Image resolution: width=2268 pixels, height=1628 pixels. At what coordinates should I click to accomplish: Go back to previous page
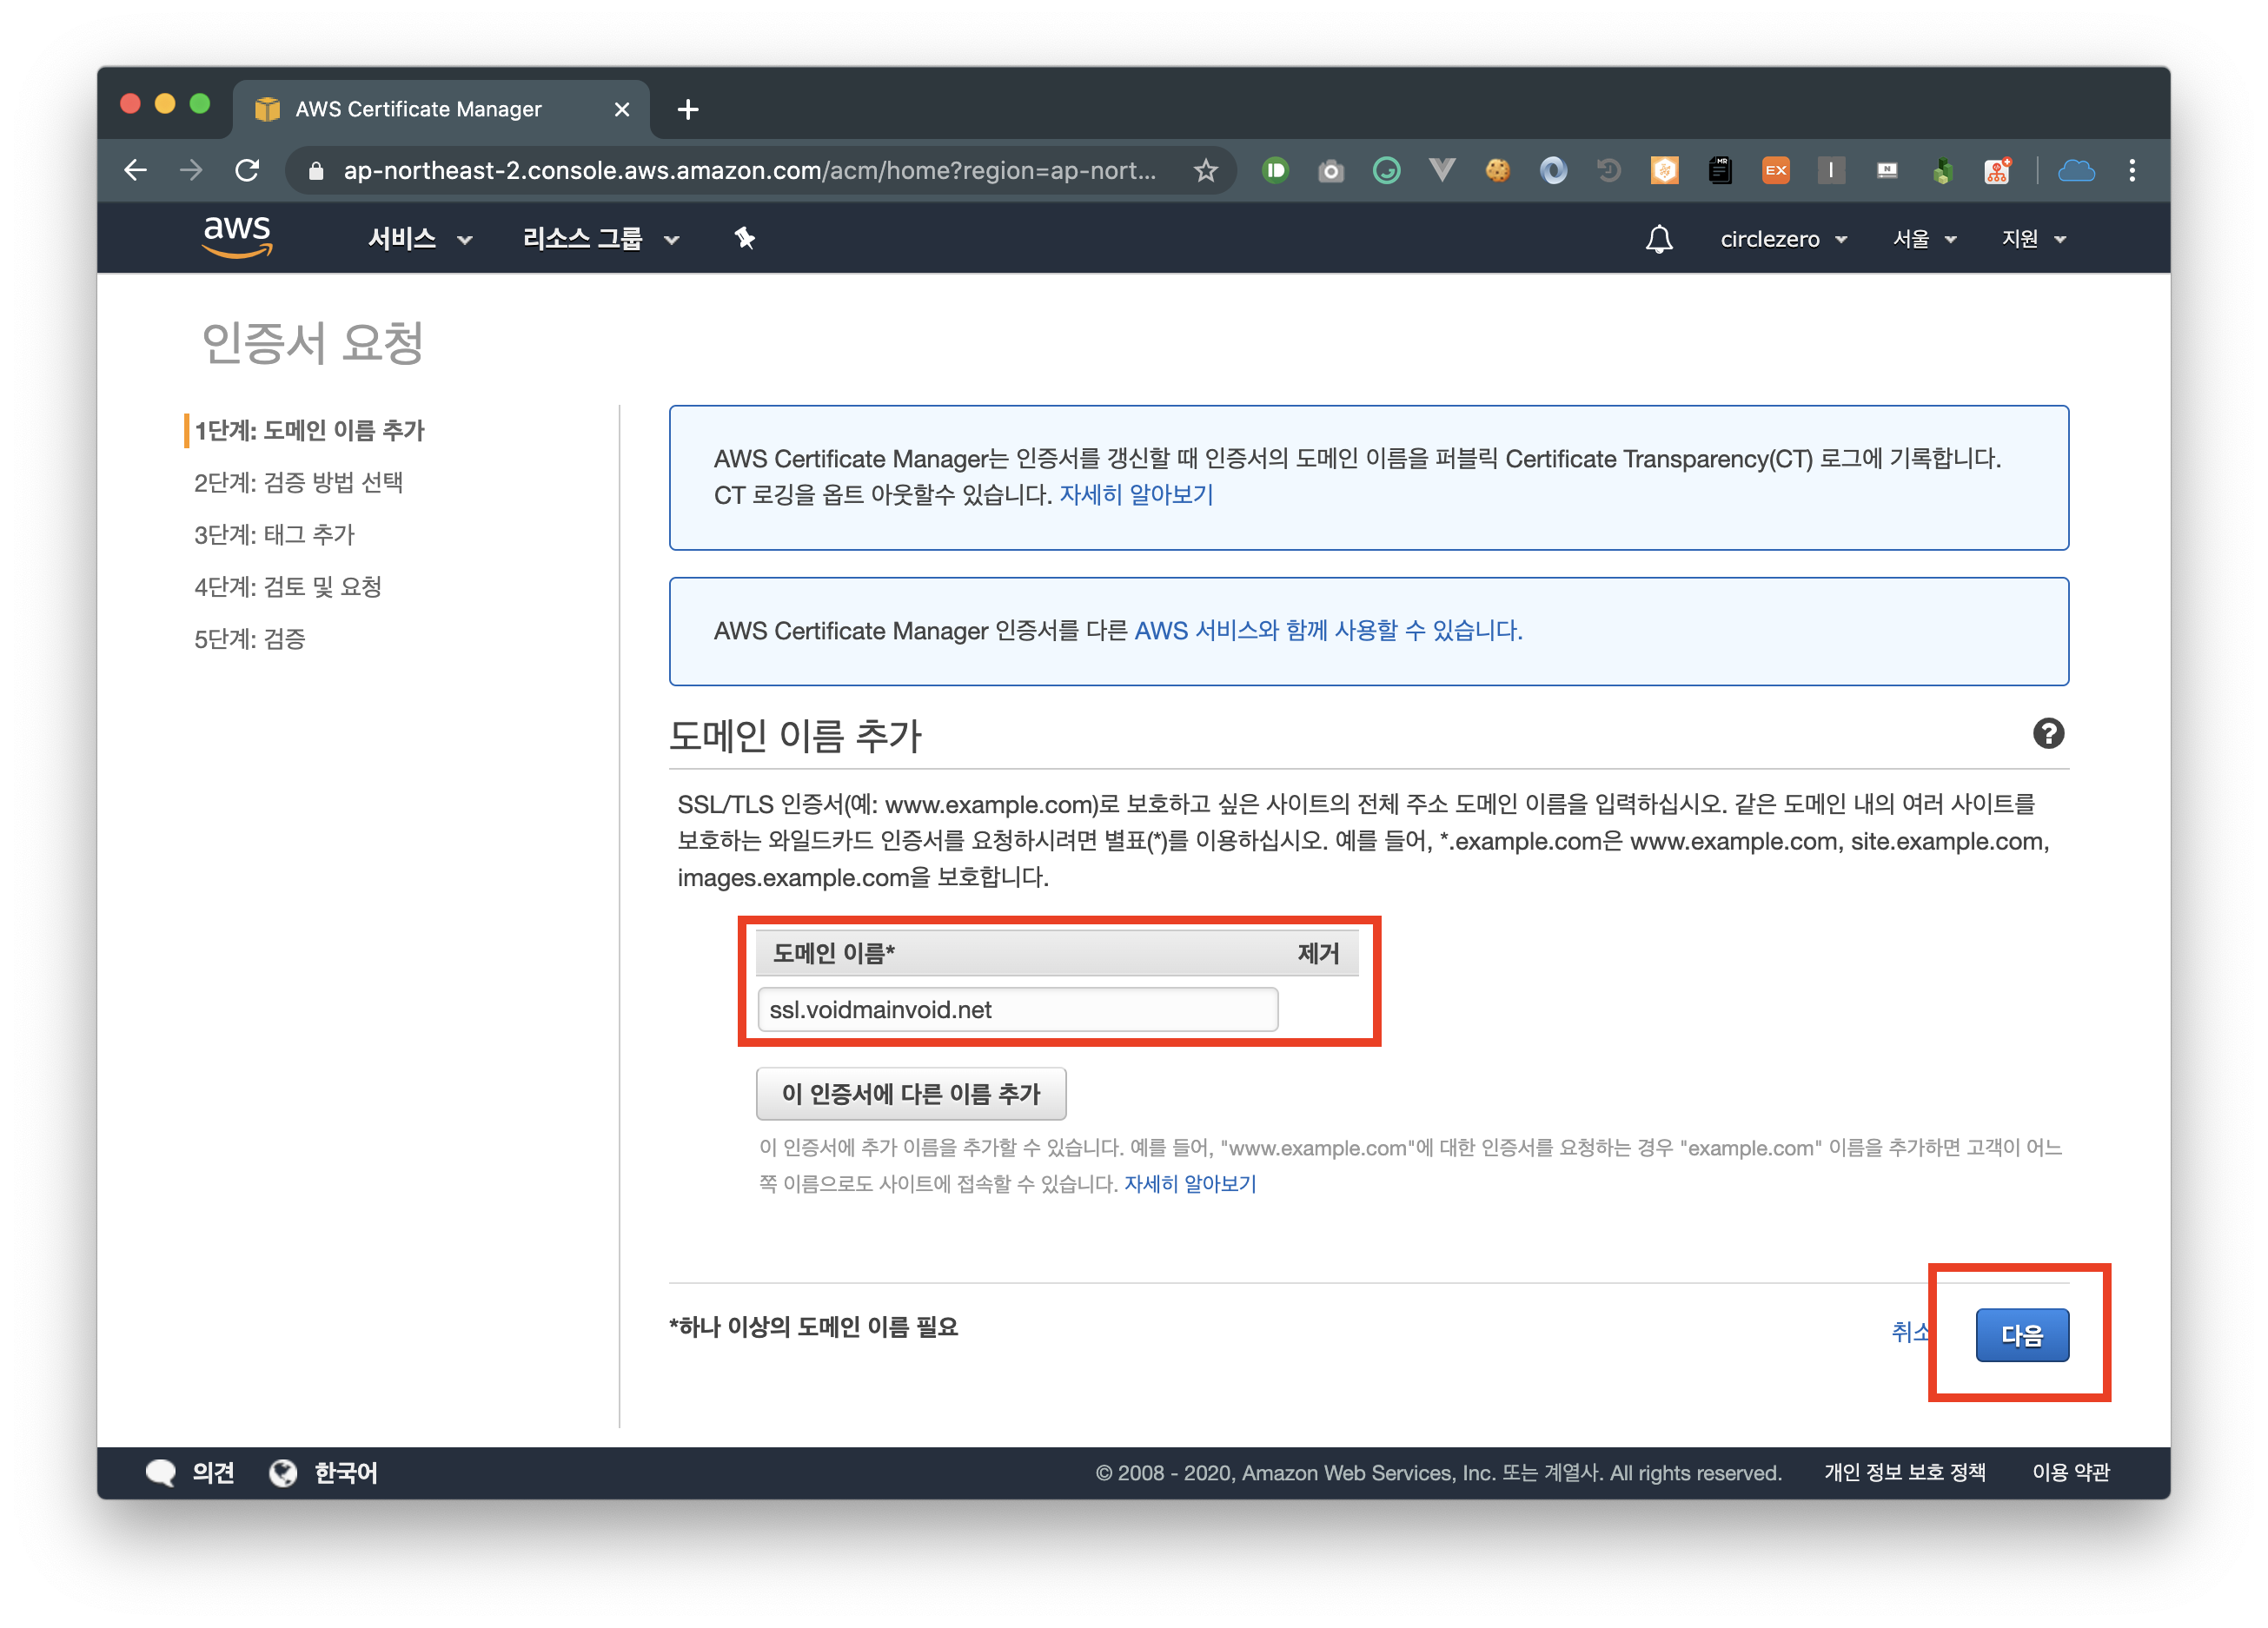tap(136, 171)
